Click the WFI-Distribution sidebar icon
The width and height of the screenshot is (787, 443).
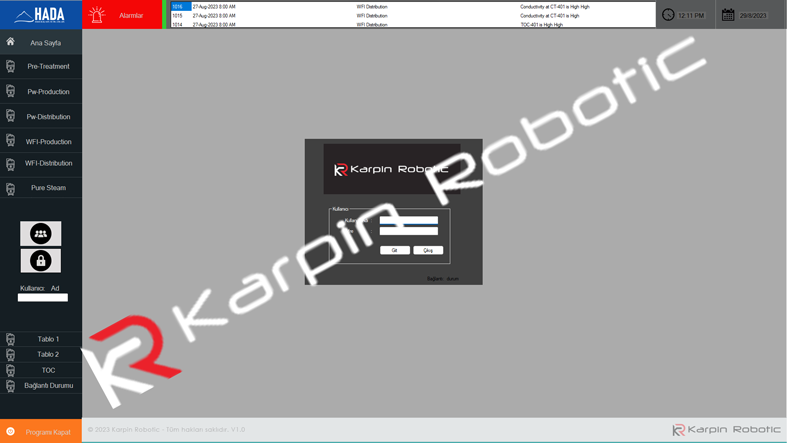pyautogui.click(x=11, y=165)
